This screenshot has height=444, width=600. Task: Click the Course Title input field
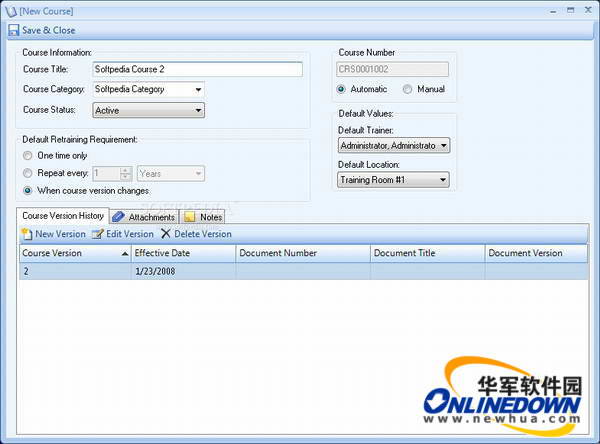point(196,69)
